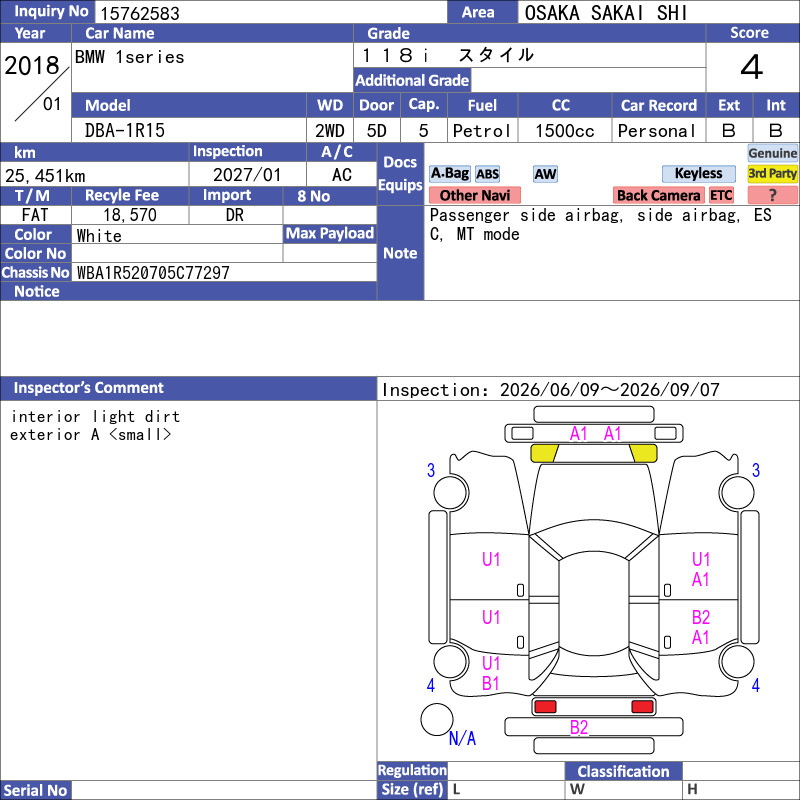Click the ABS equipment badge
800x800 pixels.
click(x=487, y=174)
